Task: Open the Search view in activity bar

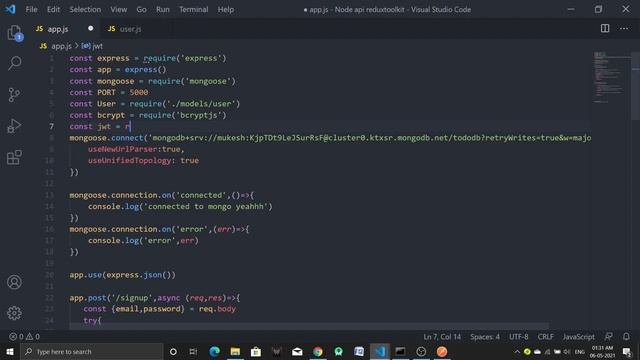Action: tap(15, 63)
